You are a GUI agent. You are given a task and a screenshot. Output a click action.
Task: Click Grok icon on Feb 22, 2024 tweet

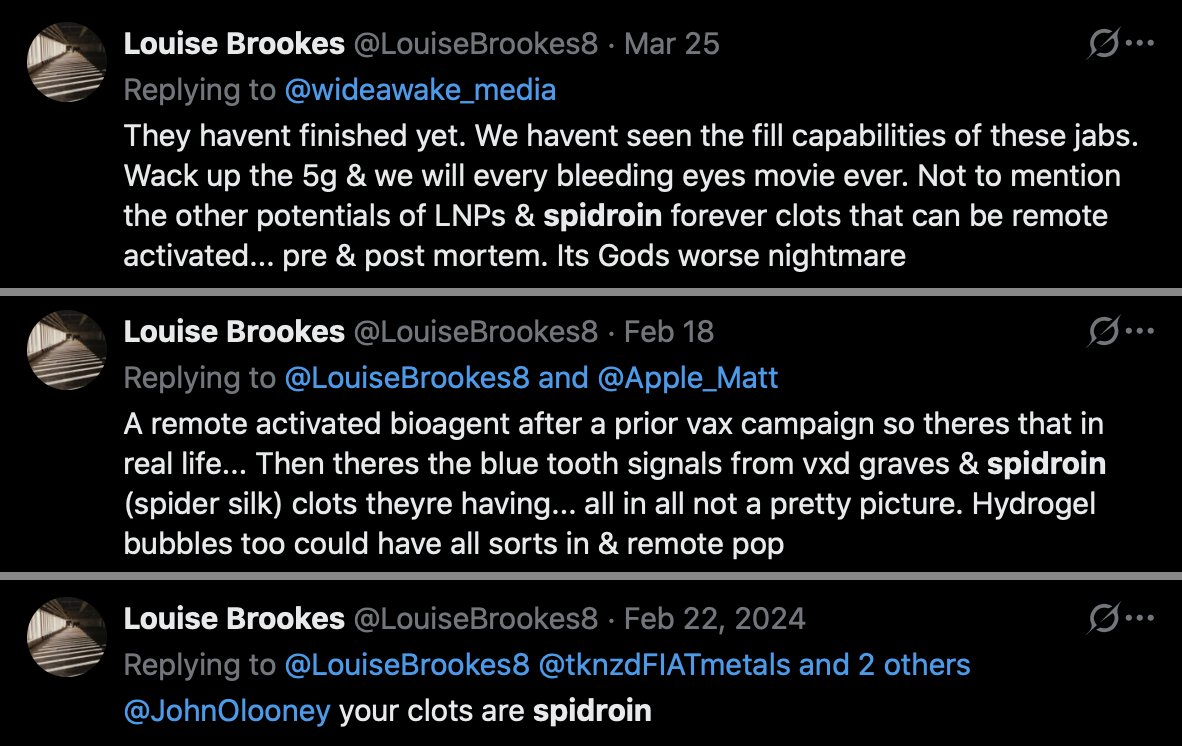(x=1104, y=618)
